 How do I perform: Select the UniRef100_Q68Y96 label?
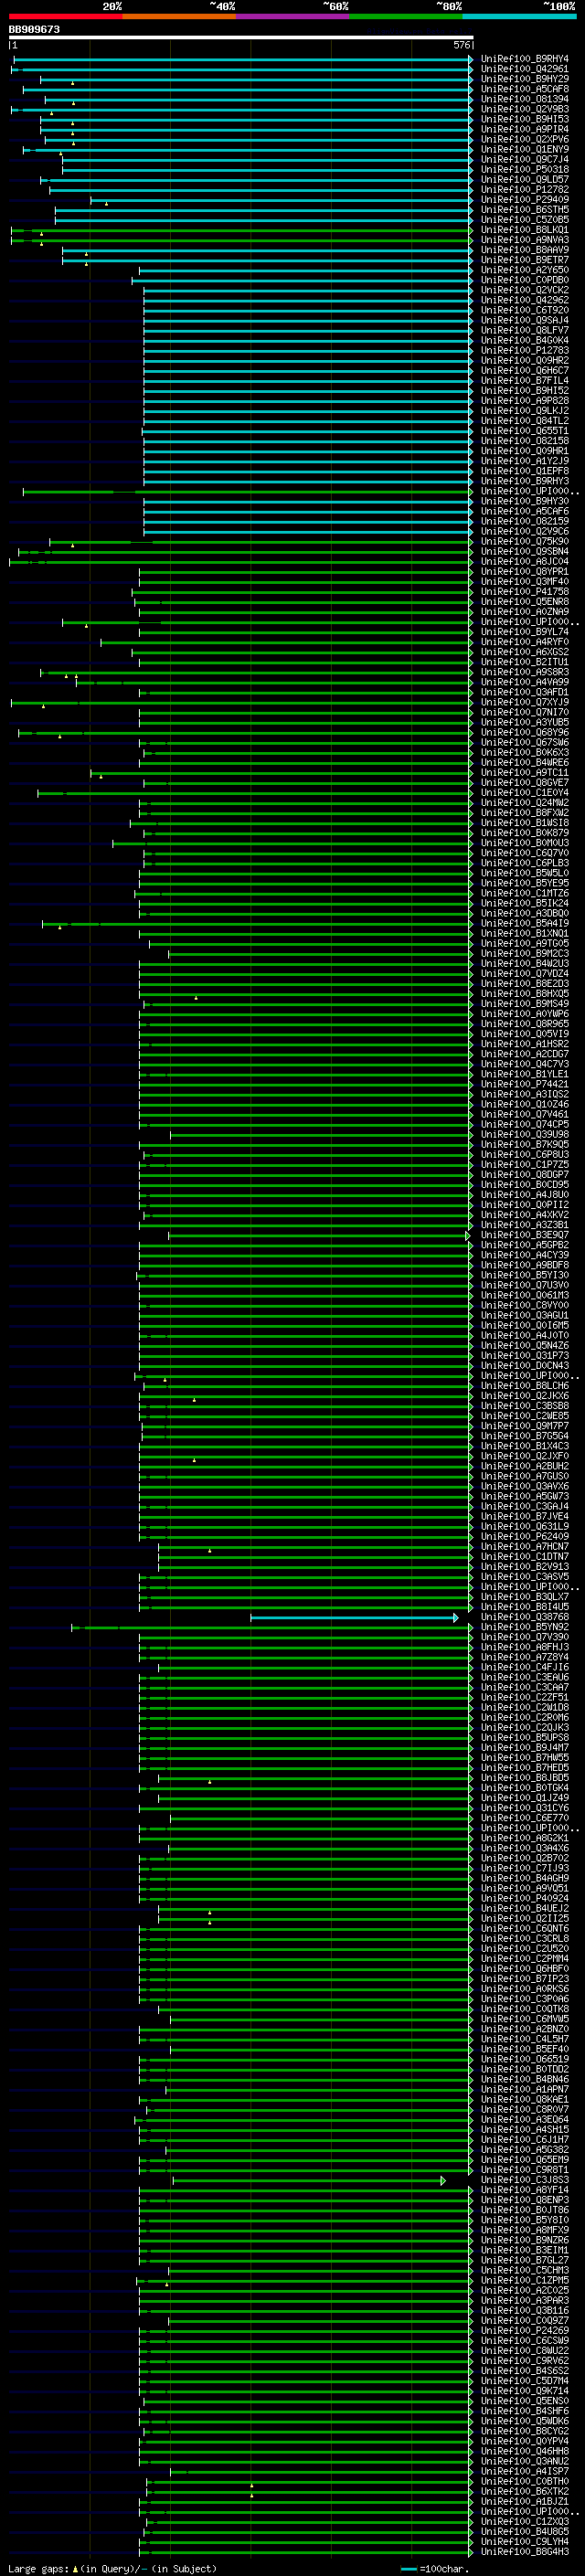point(524,733)
